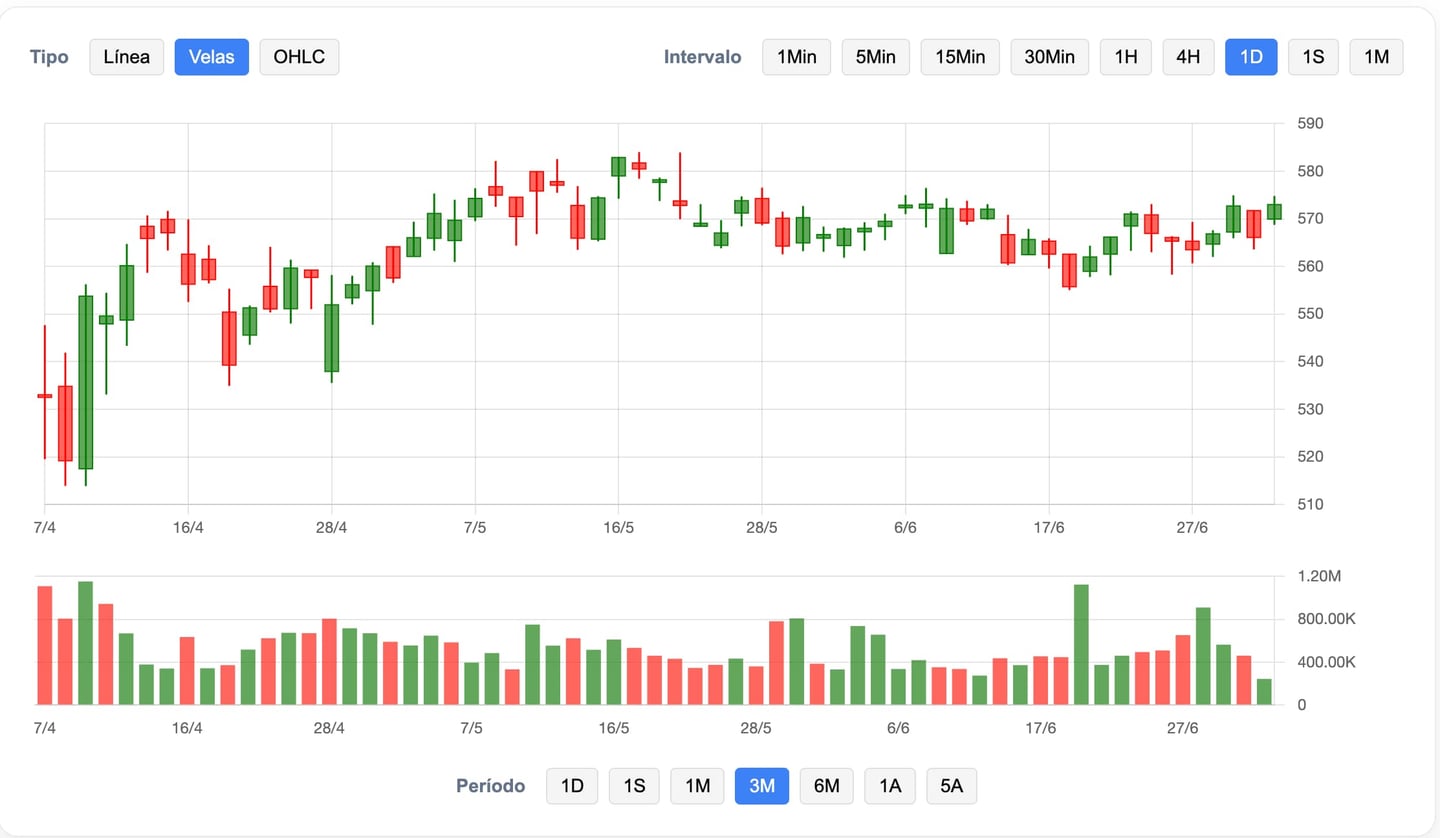The width and height of the screenshot is (1440, 838).
Task: Click the tallest green volume bar near 17/6
Action: 1081,645
